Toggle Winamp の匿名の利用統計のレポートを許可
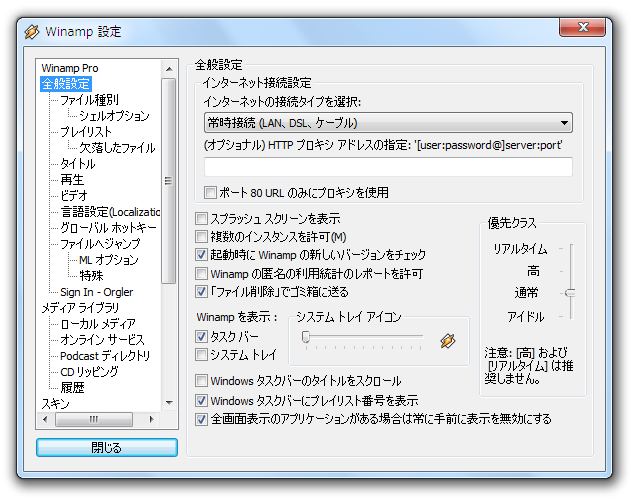Screen dimensions: 633x500 point(201,274)
